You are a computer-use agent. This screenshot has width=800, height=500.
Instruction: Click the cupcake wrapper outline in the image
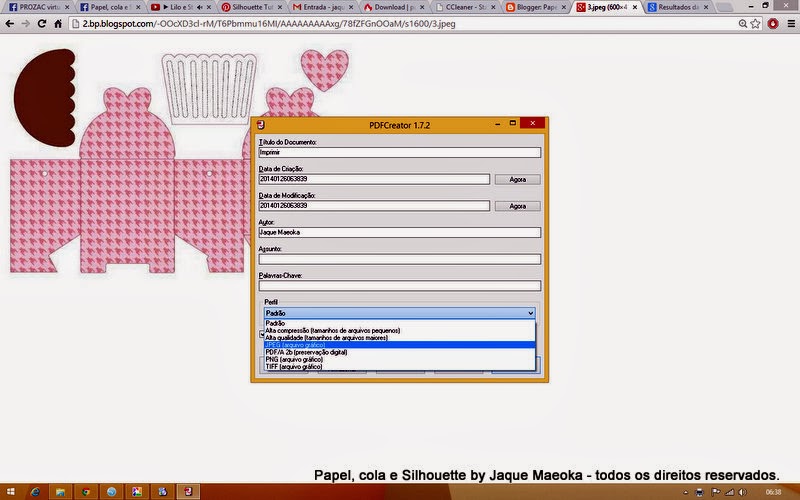(209, 89)
